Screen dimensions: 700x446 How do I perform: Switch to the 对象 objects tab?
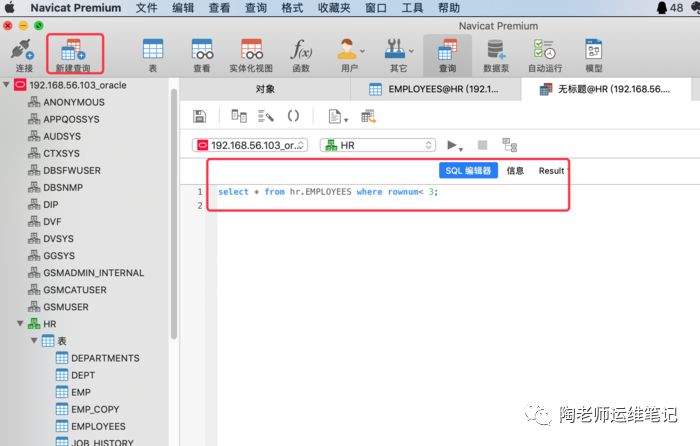click(265, 89)
